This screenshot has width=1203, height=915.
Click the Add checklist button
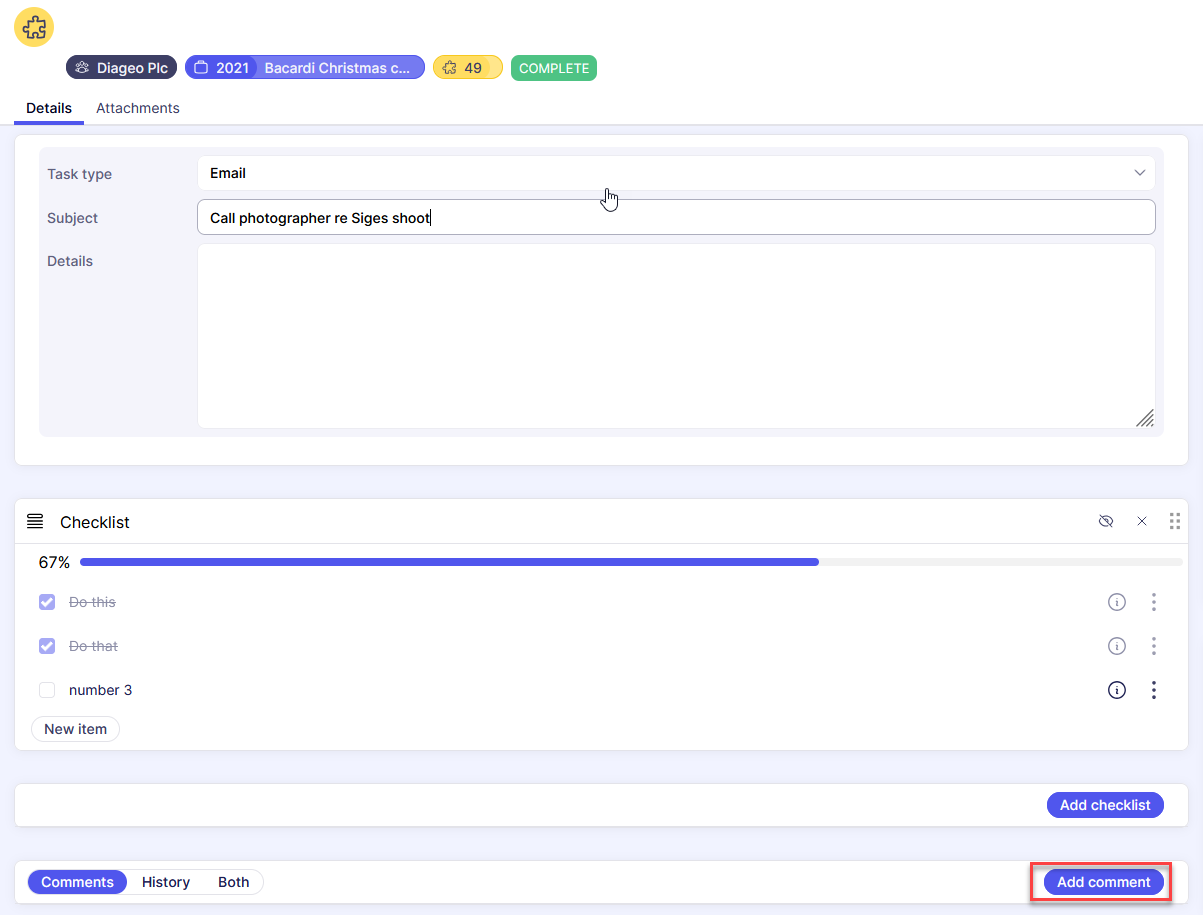pos(1104,805)
